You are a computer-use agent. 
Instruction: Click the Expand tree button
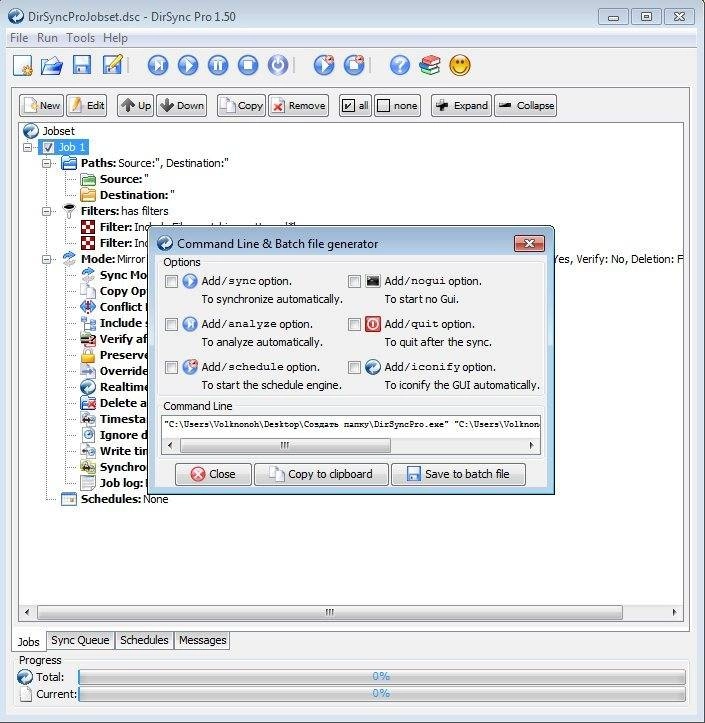(461, 106)
